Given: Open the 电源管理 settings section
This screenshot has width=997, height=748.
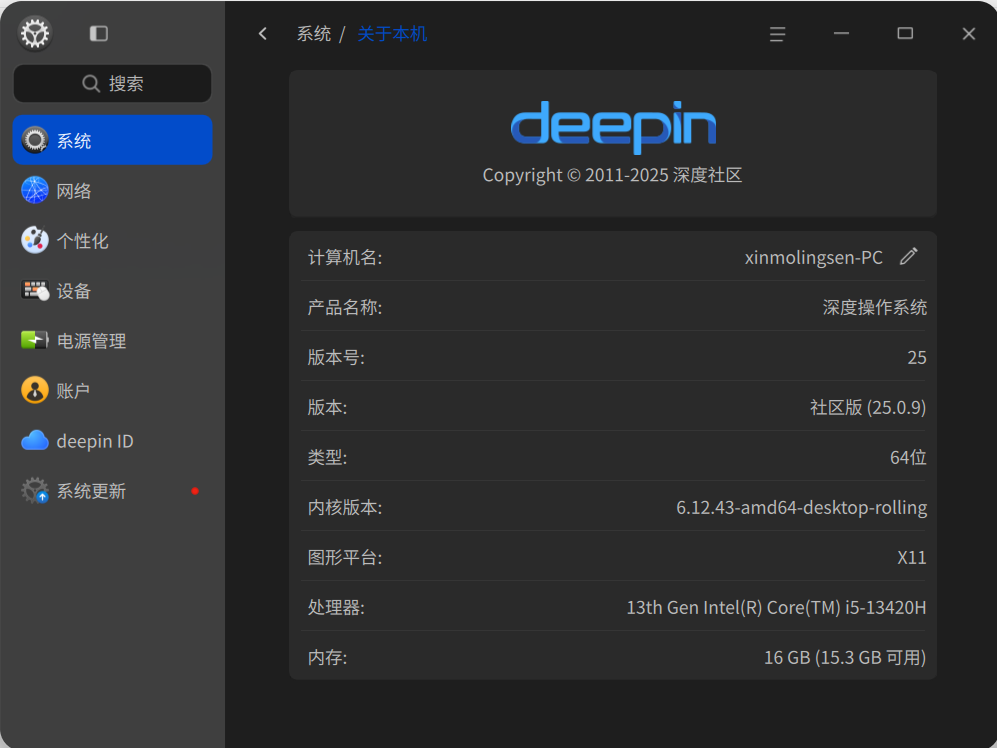Looking at the screenshot, I should [113, 340].
